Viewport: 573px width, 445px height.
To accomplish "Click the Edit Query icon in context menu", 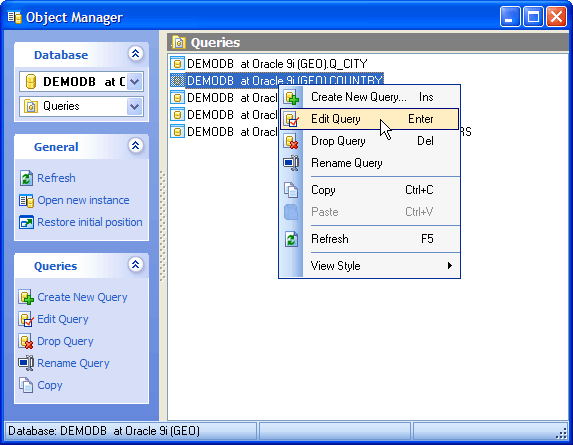I will click(291, 119).
